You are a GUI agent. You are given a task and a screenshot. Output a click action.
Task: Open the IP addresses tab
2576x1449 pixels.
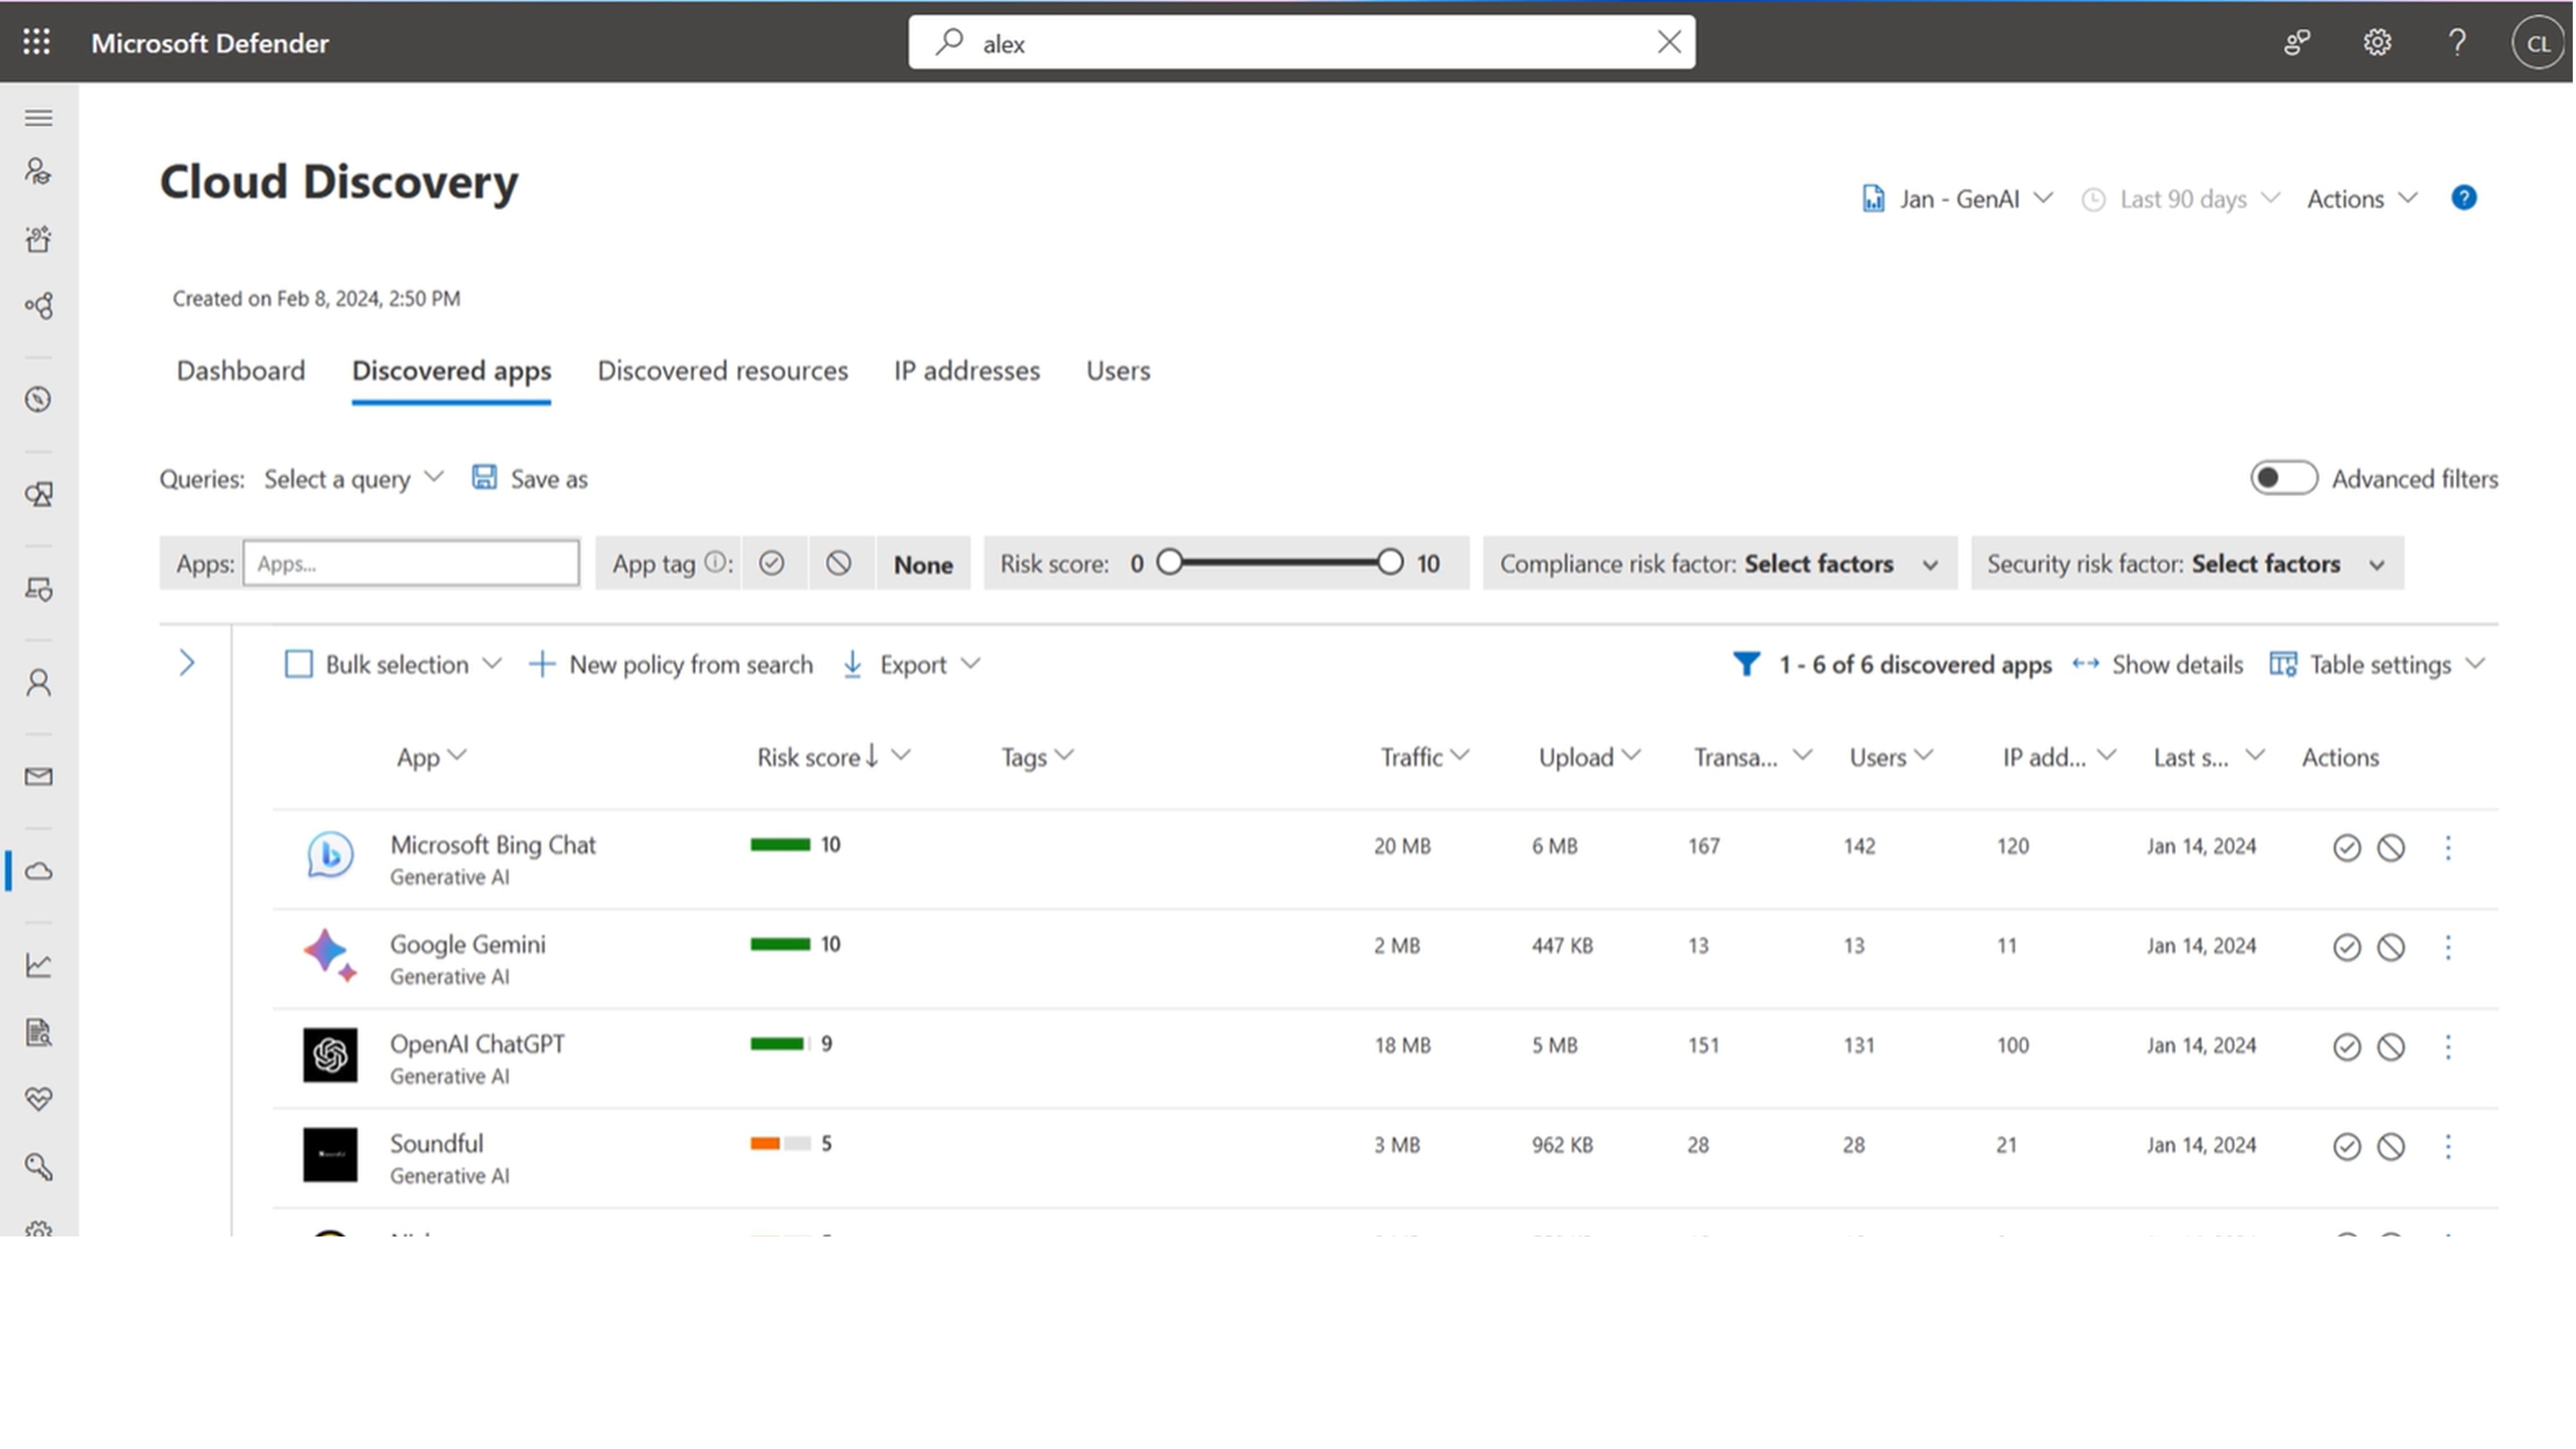click(x=966, y=371)
